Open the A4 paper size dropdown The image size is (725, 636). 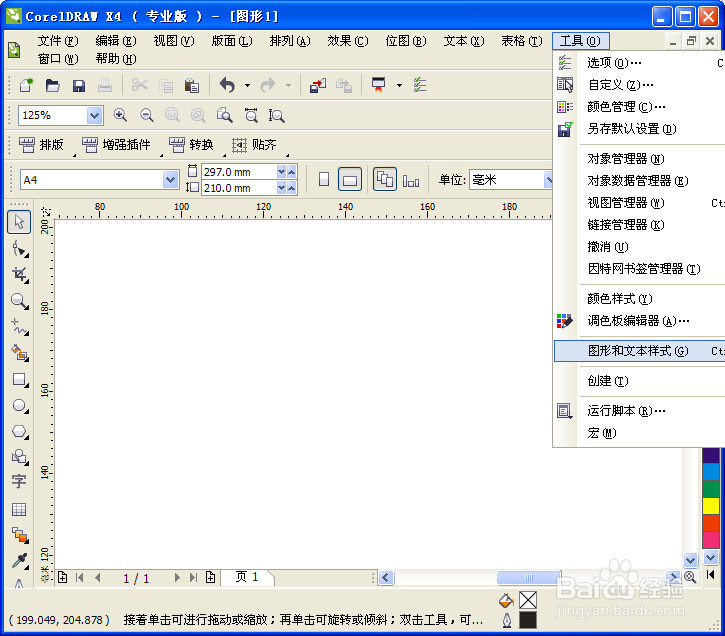(x=171, y=179)
